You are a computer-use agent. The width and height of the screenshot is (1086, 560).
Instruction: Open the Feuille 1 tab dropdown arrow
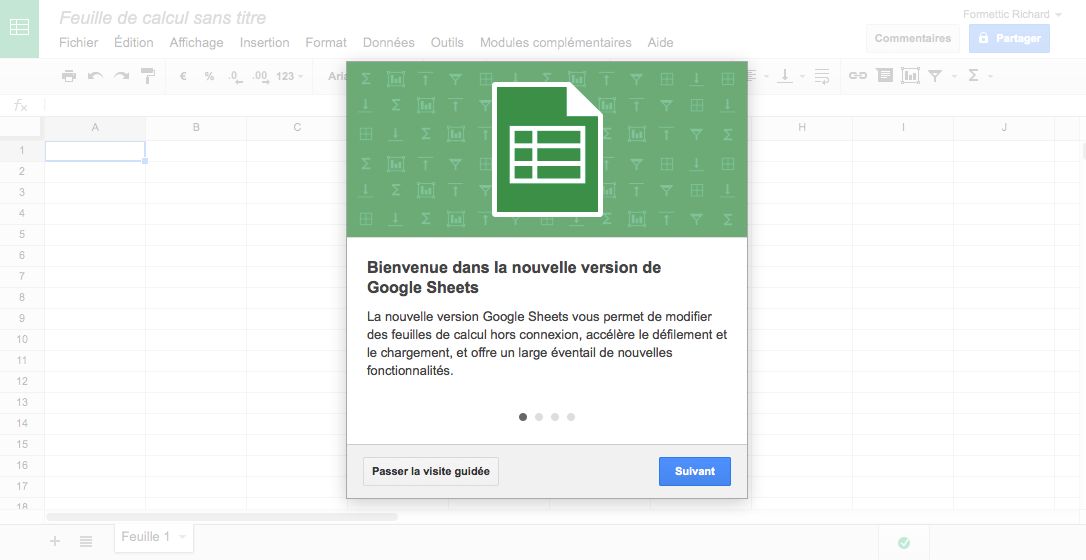182,537
